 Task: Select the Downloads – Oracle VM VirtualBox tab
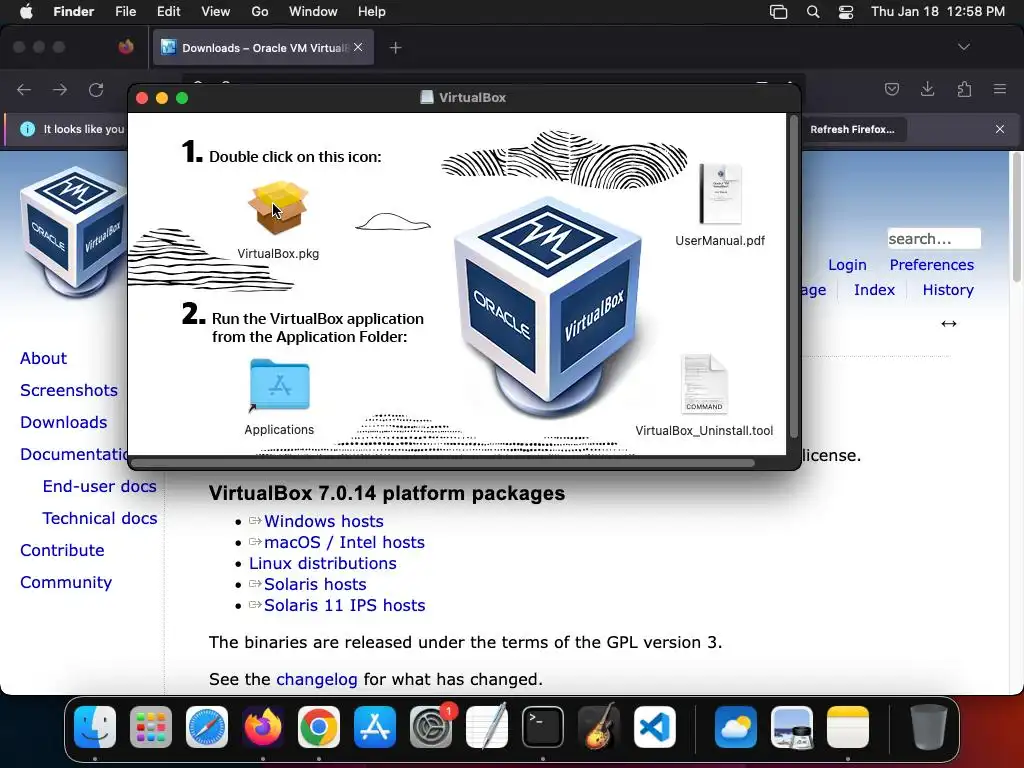pyautogui.click(x=263, y=48)
